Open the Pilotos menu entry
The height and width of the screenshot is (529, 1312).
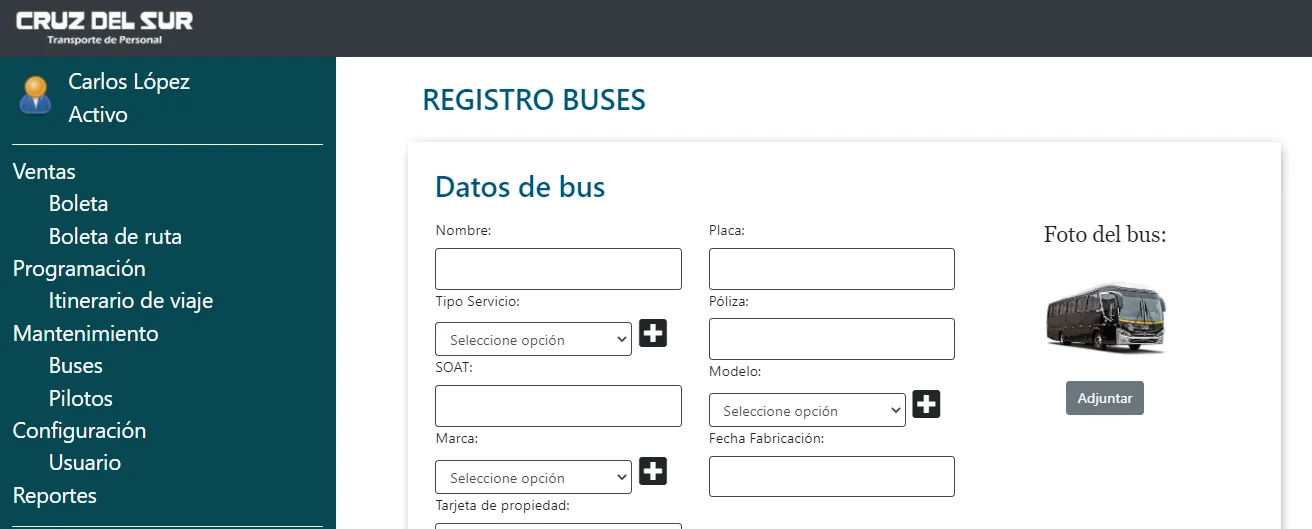(81, 399)
